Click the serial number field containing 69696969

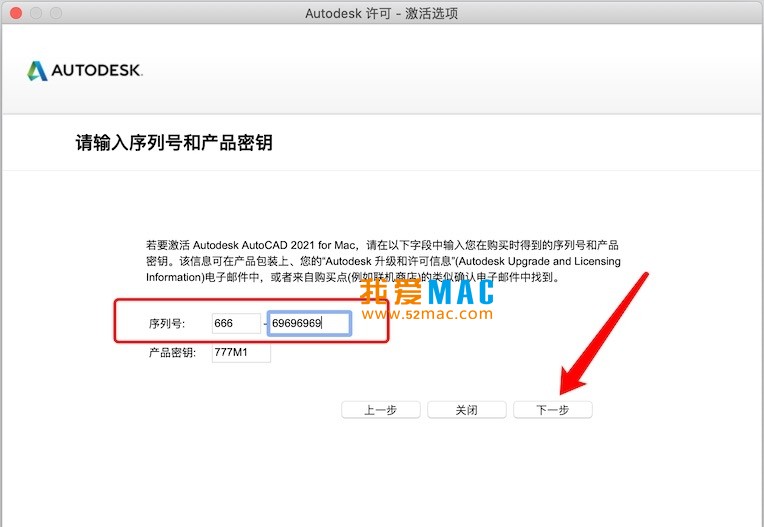point(309,323)
